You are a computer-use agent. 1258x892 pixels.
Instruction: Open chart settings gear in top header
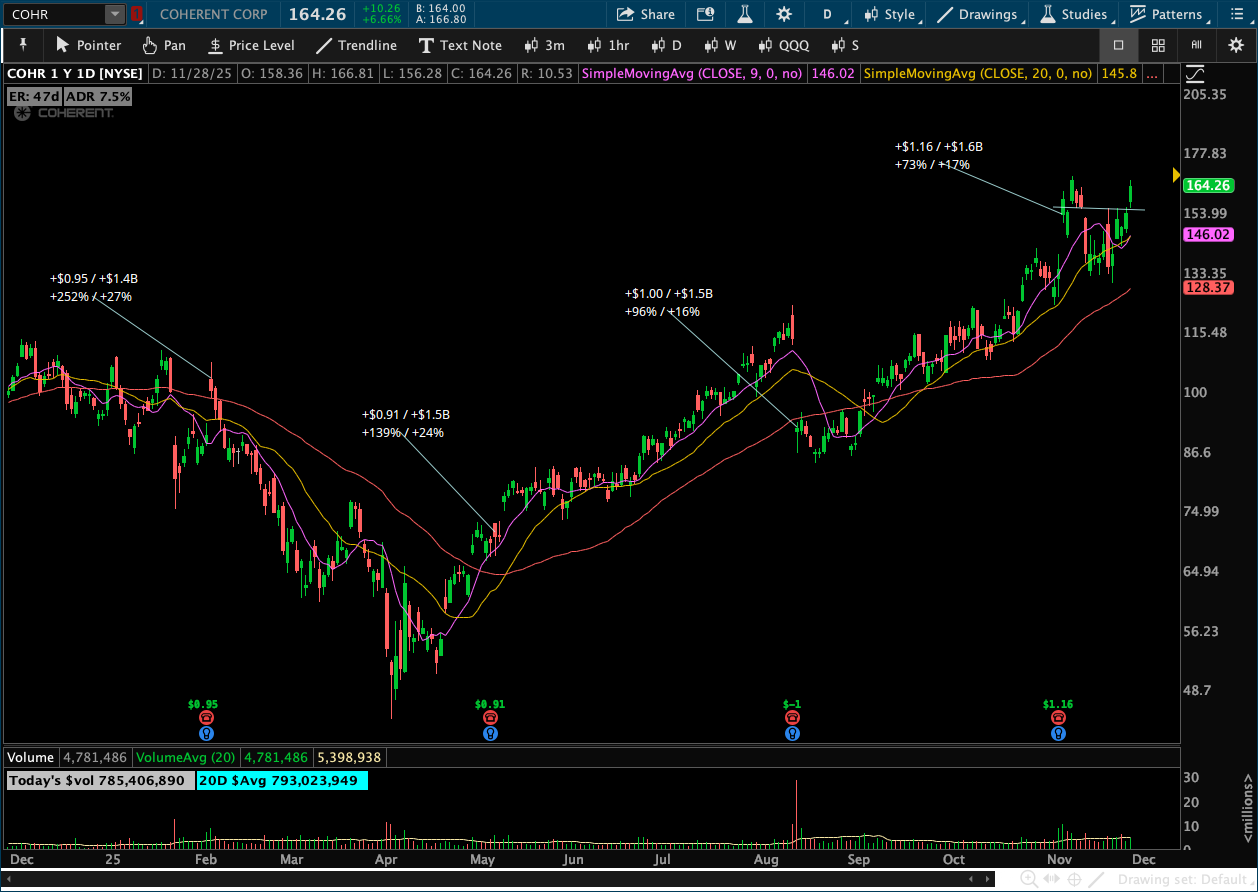(784, 14)
